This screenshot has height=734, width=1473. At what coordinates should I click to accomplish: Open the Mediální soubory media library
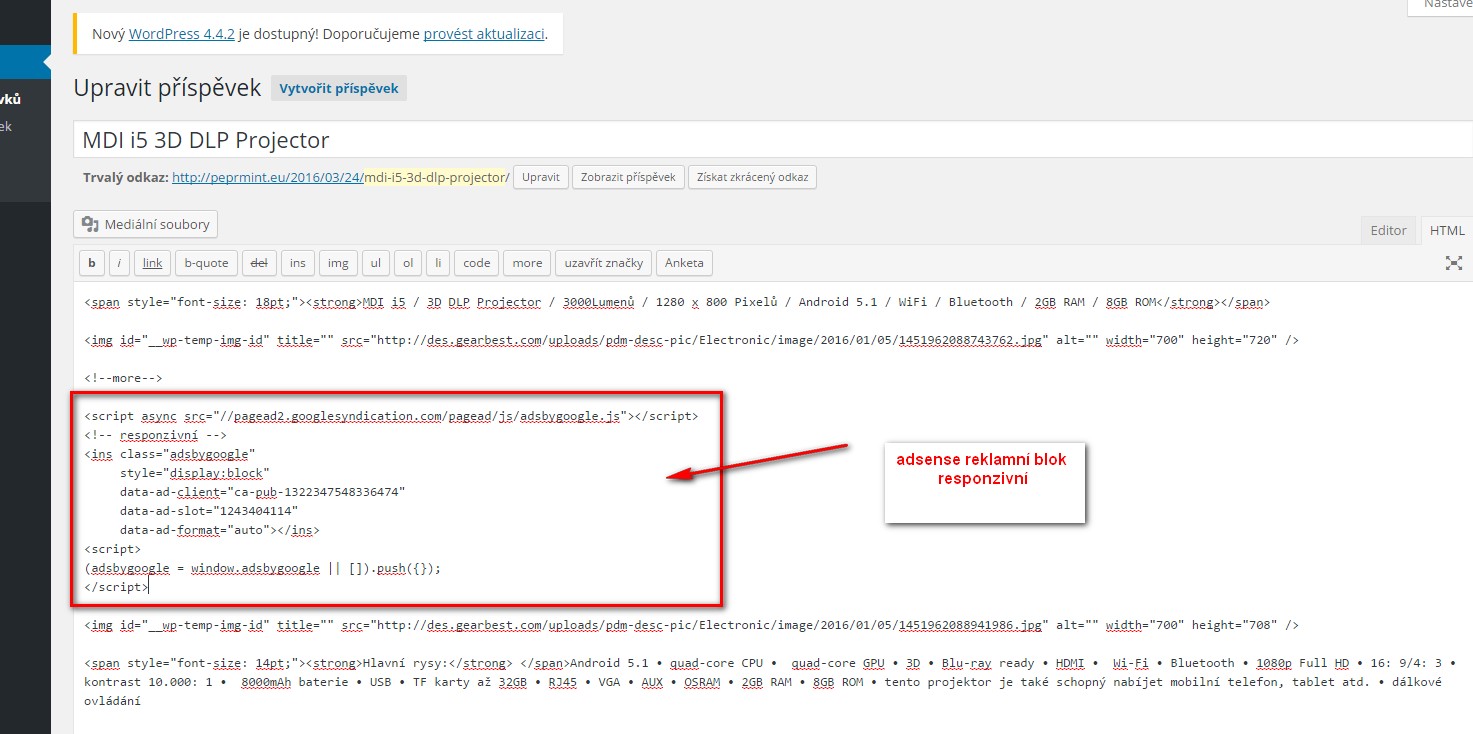click(x=146, y=224)
